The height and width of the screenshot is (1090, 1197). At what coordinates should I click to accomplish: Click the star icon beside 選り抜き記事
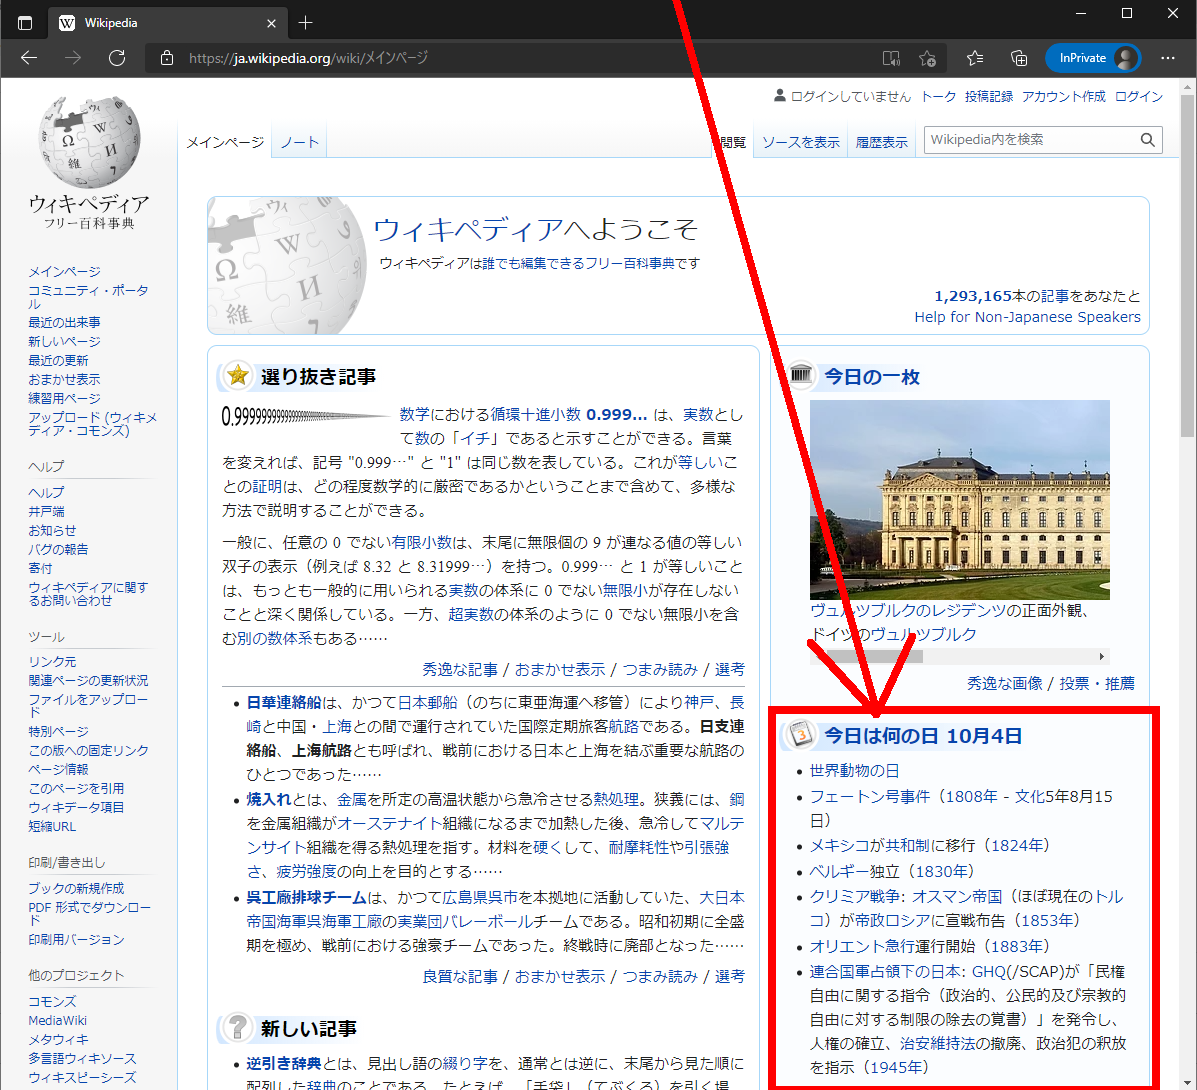(x=238, y=376)
